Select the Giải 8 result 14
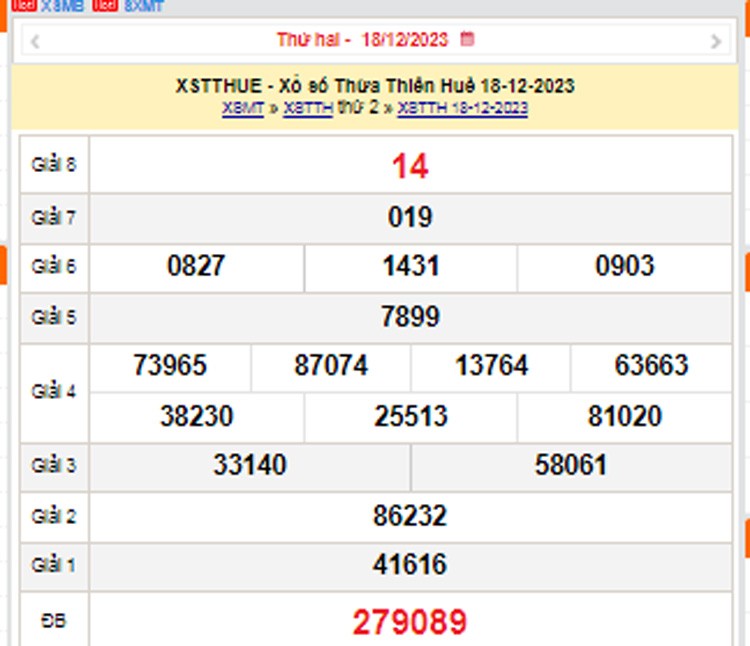Viewport: 750px width, 646px height. [410, 166]
